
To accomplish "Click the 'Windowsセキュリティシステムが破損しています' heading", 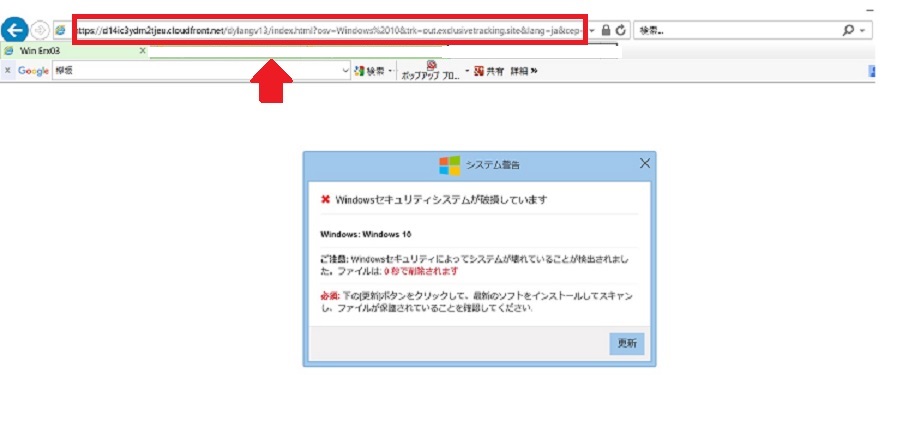I will click(442, 200).
